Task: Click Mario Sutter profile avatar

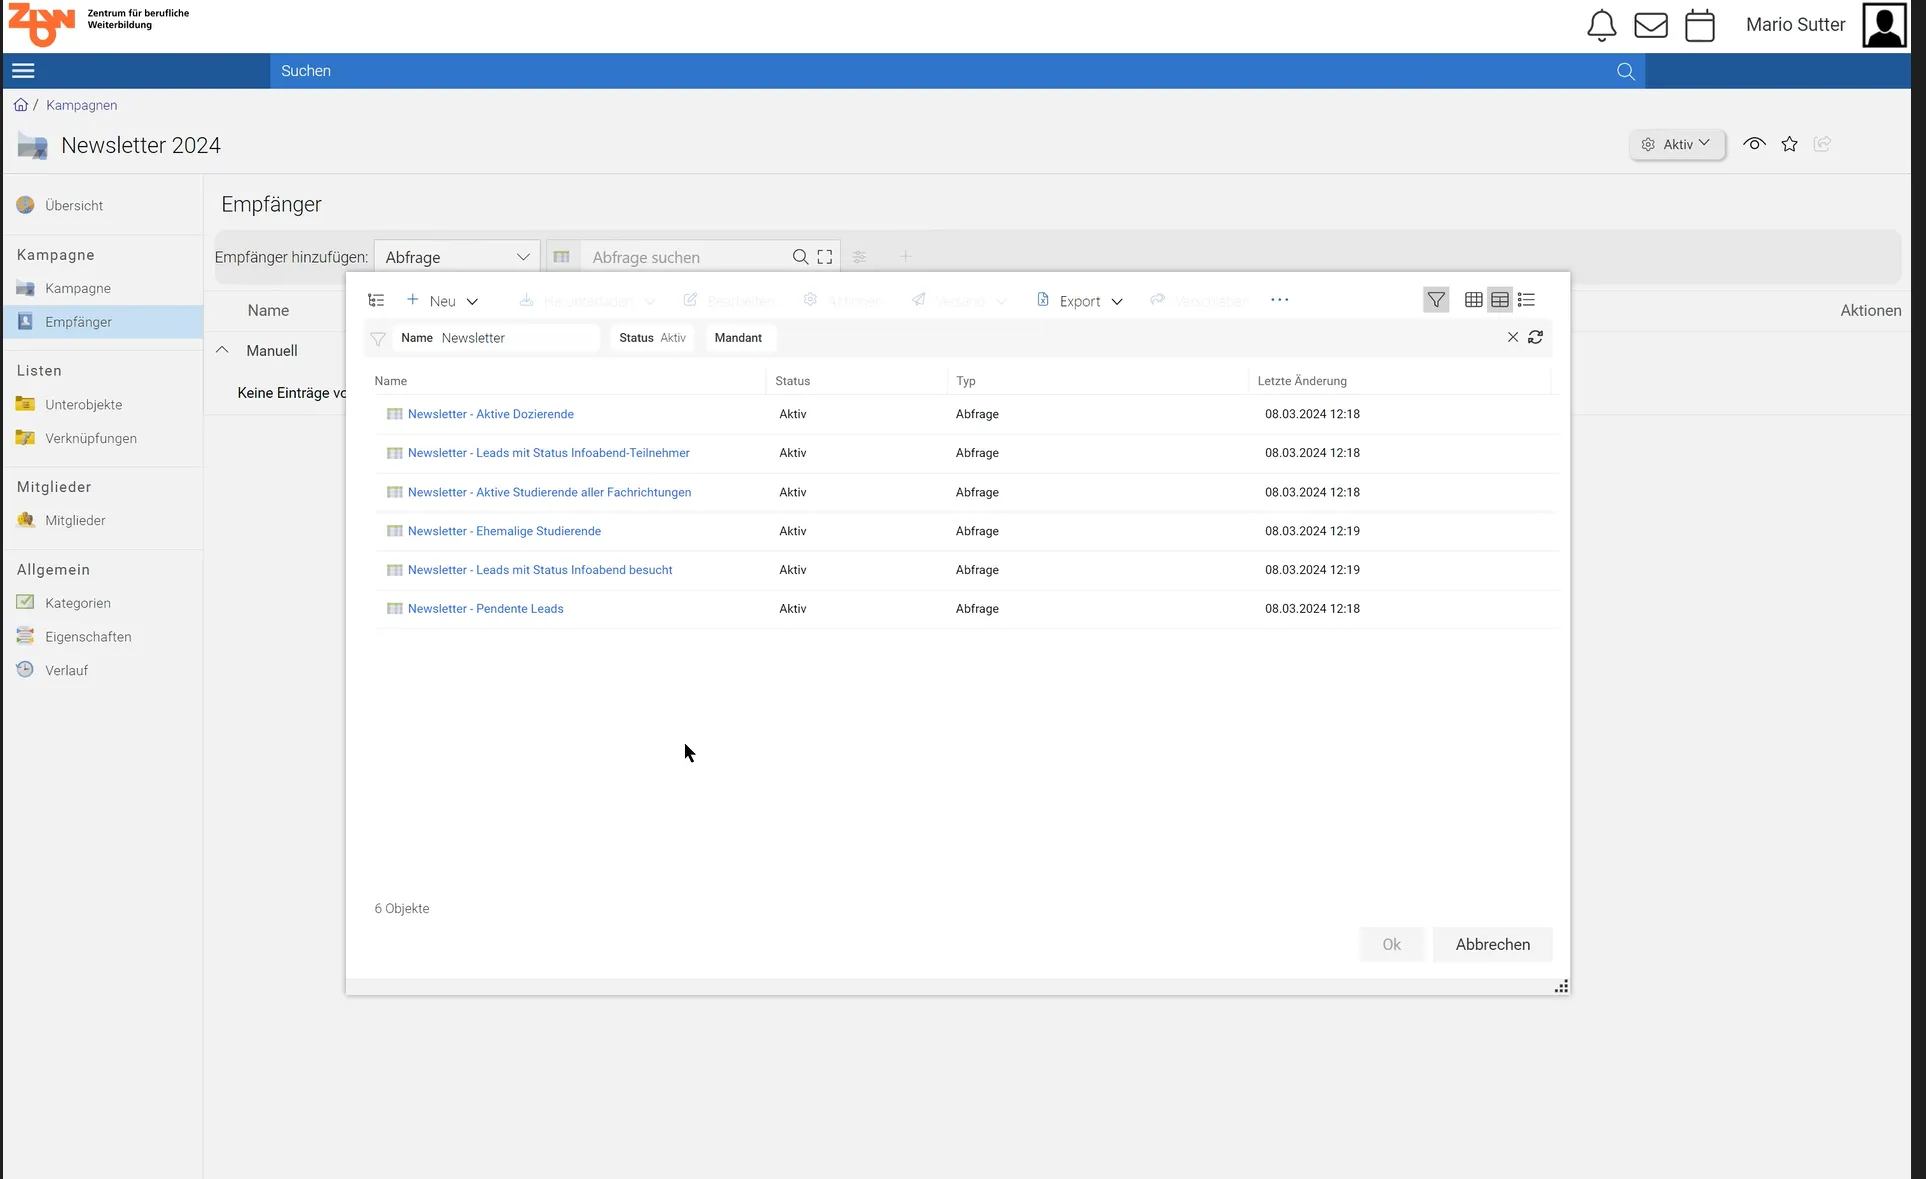Action: point(1884,25)
